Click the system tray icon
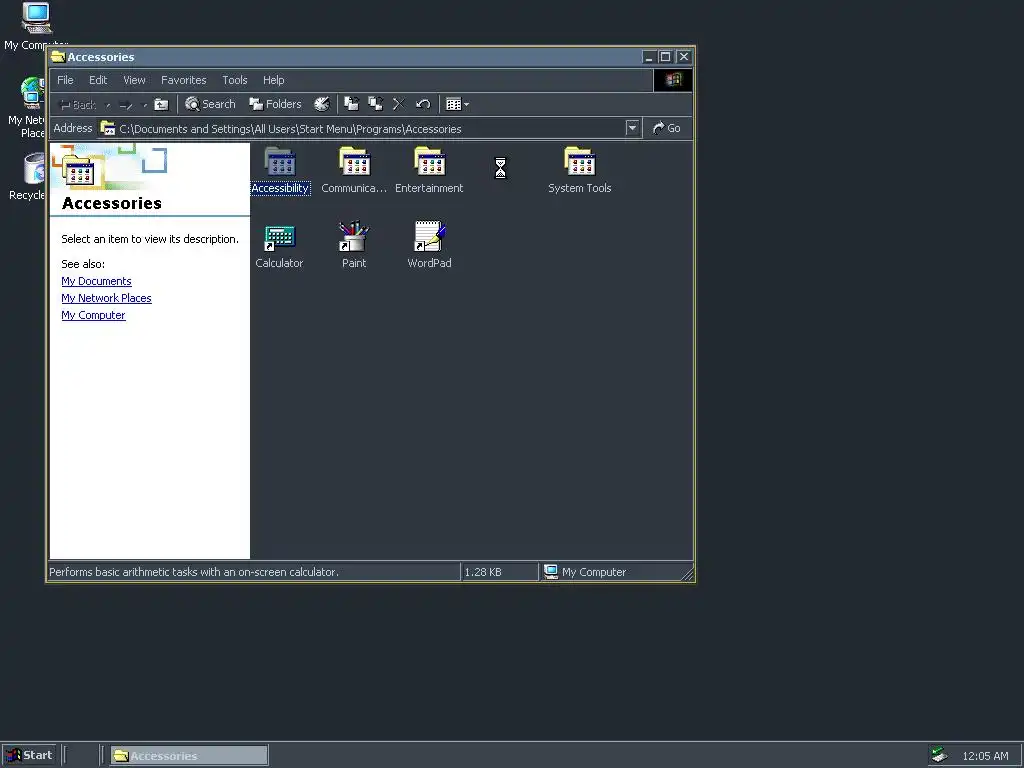This screenshot has height=768, width=1024. click(x=939, y=755)
